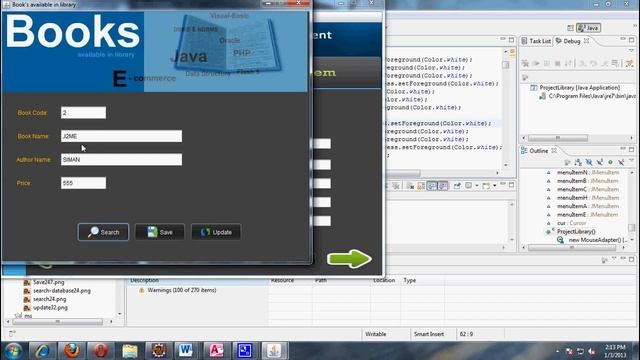Select ProjectLibrary [Java Application] in Debug view
640x360 pixels.
(x=575, y=88)
